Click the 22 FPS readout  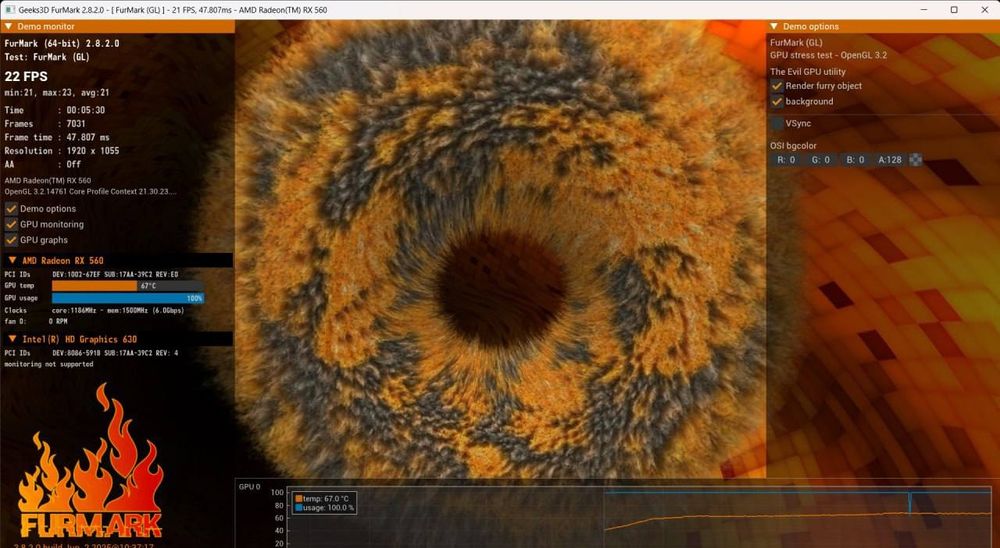tap(26, 77)
